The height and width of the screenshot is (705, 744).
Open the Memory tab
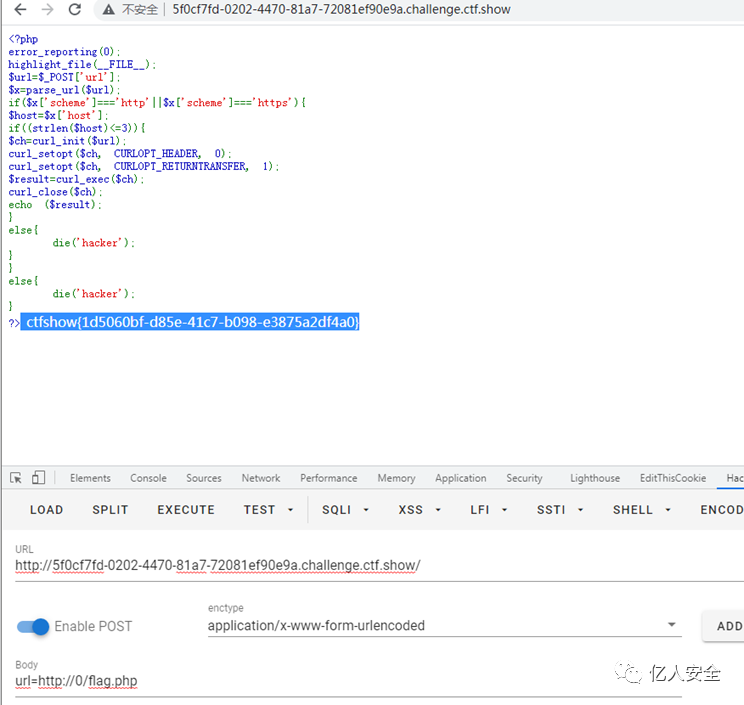click(x=396, y=478)
